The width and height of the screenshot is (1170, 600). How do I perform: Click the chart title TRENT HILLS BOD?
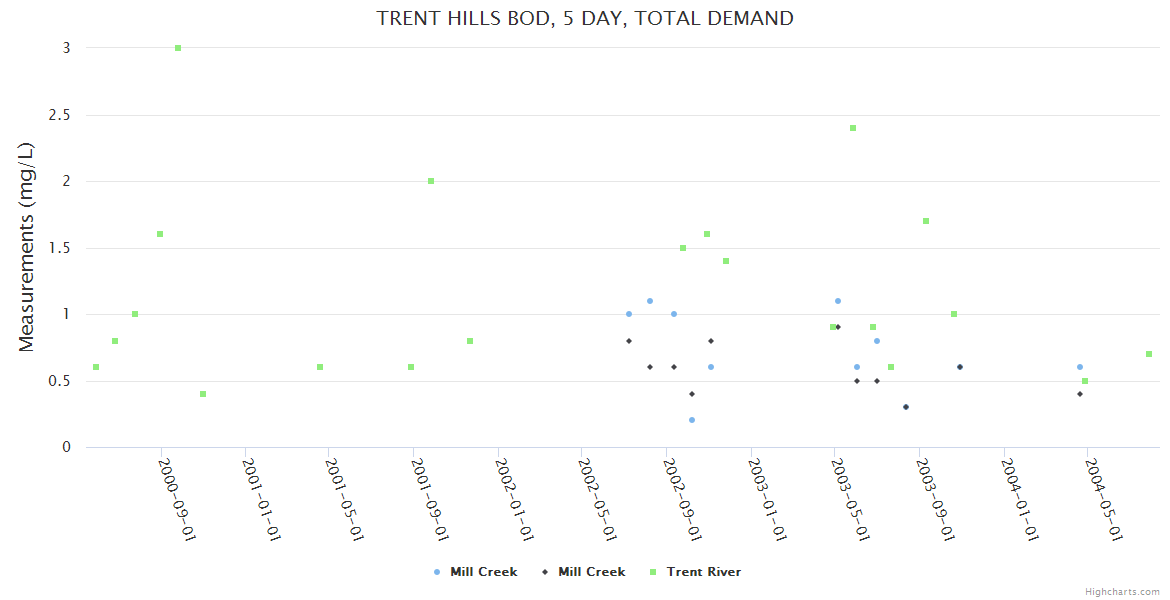point(585,18)
